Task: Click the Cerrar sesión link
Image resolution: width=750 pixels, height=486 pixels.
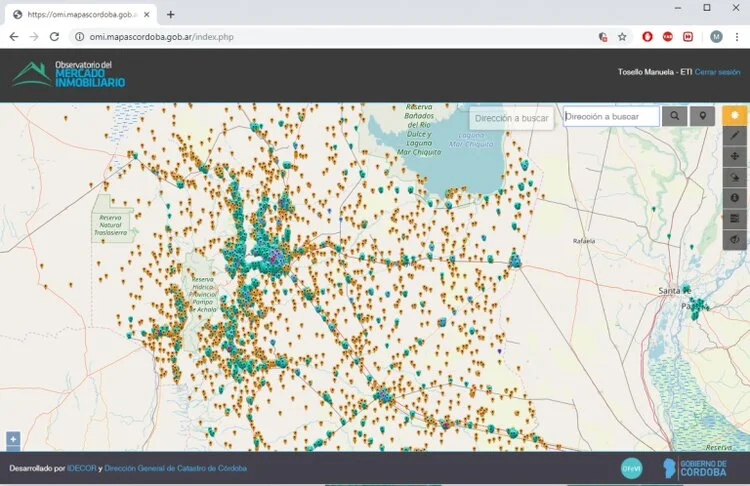Action: [717, 72]
